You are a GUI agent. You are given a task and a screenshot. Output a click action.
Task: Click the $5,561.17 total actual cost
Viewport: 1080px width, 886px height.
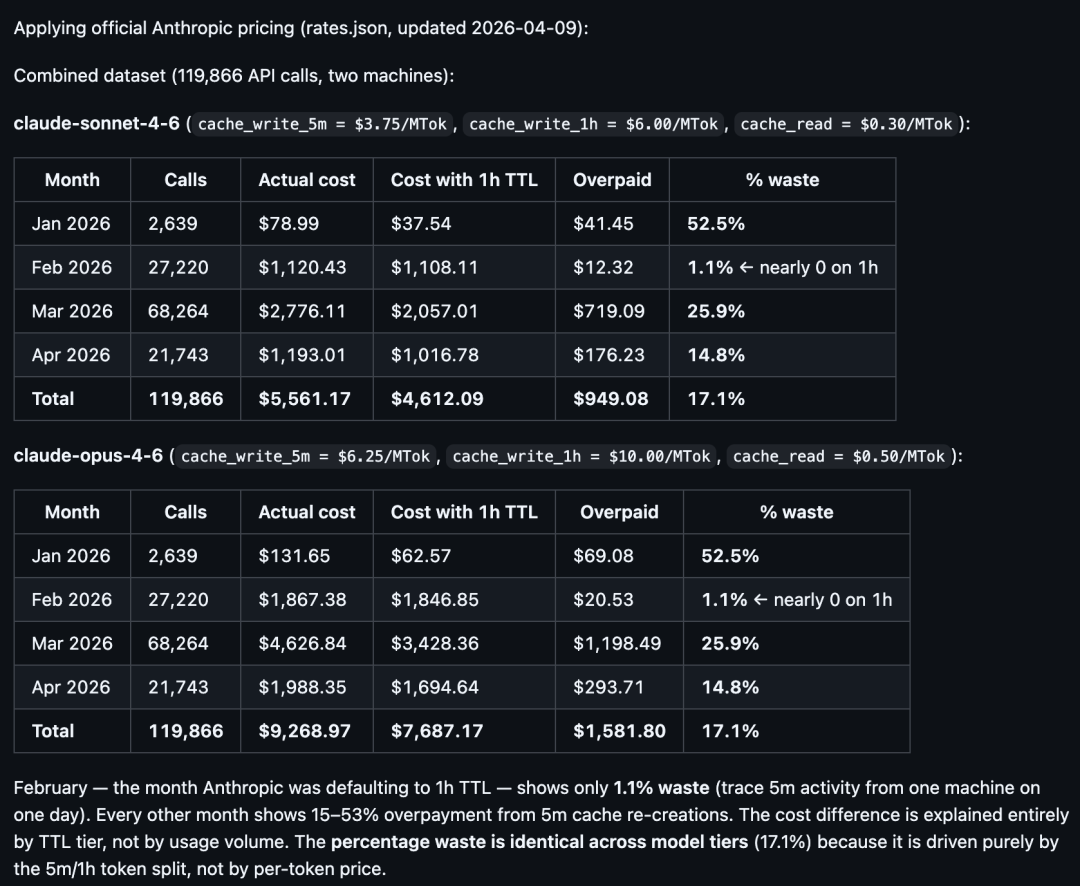click(x=304, y=399)
